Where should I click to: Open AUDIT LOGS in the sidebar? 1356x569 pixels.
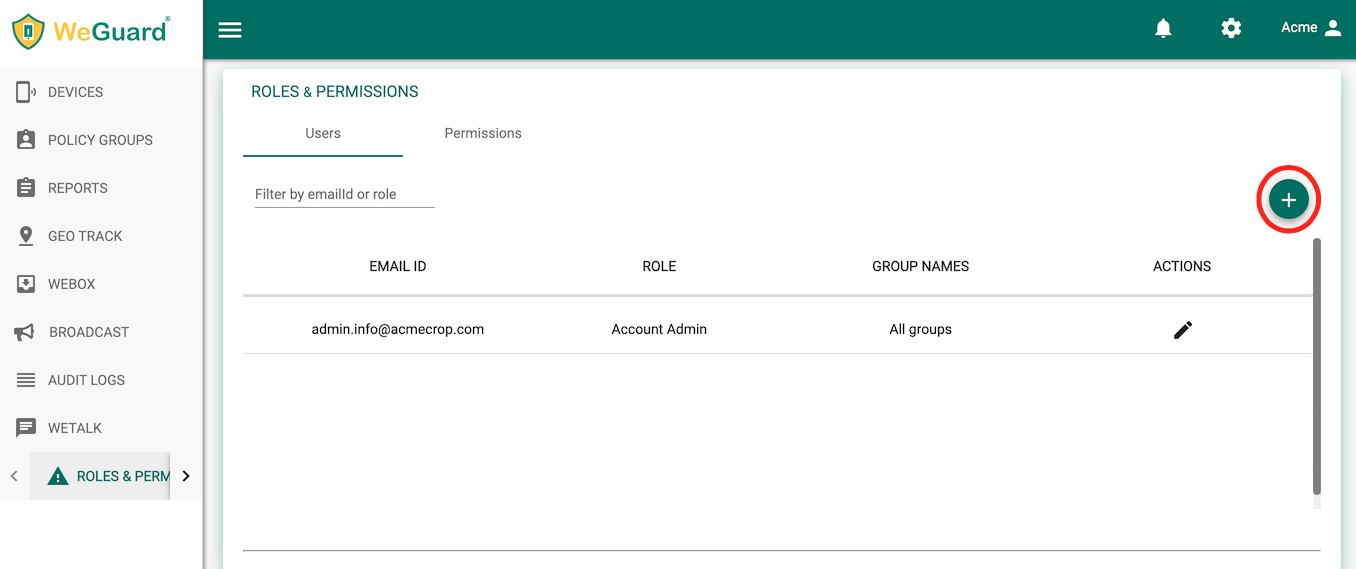(x=100, y=380)
